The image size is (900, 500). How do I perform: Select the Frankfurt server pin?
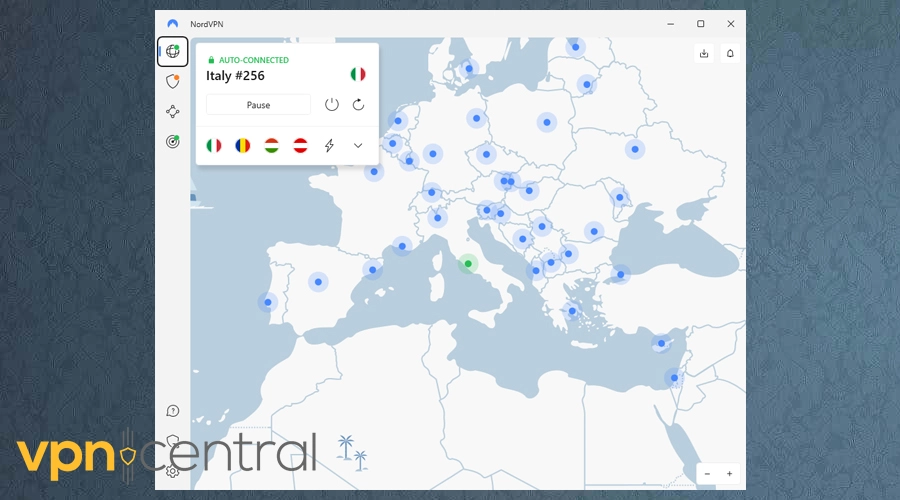[x=433, y=154]
